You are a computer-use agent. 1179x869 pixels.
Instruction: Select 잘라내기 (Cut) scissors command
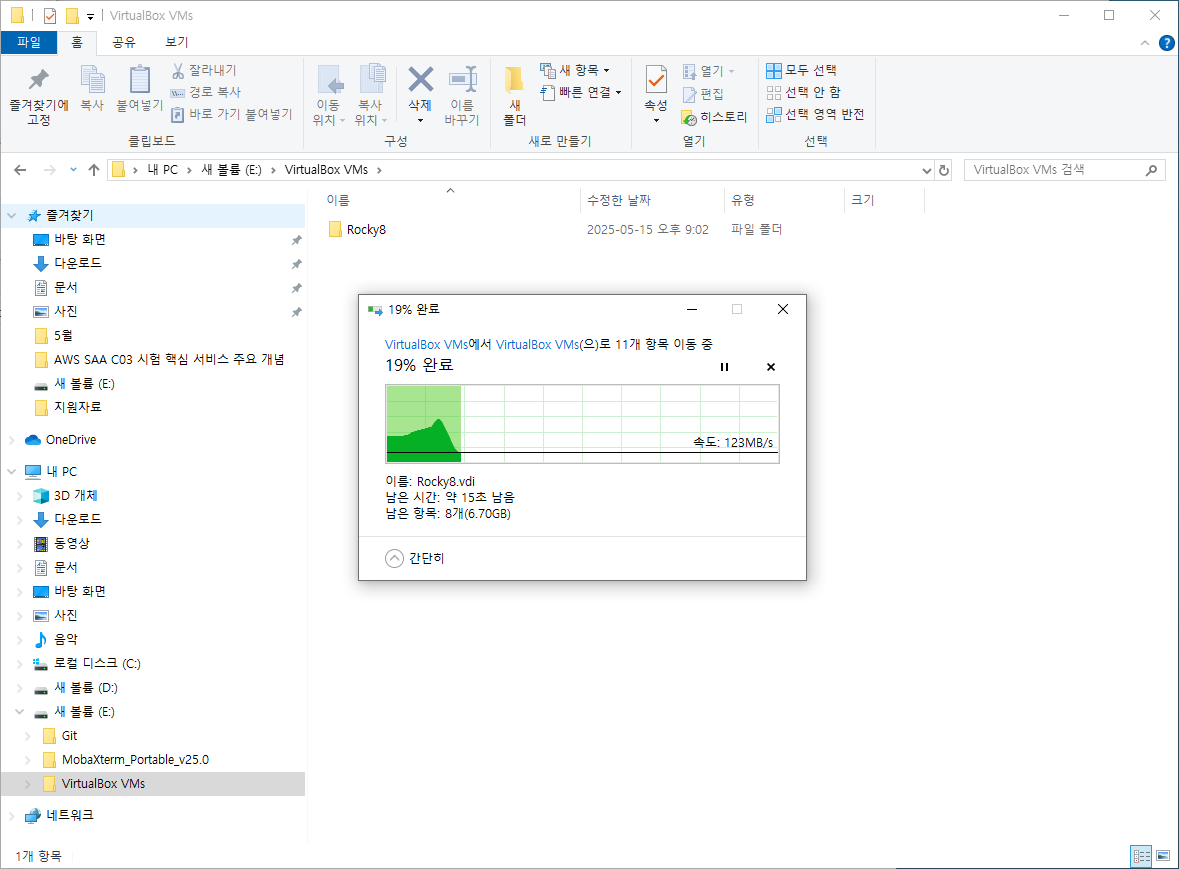(x=204, y=70)
